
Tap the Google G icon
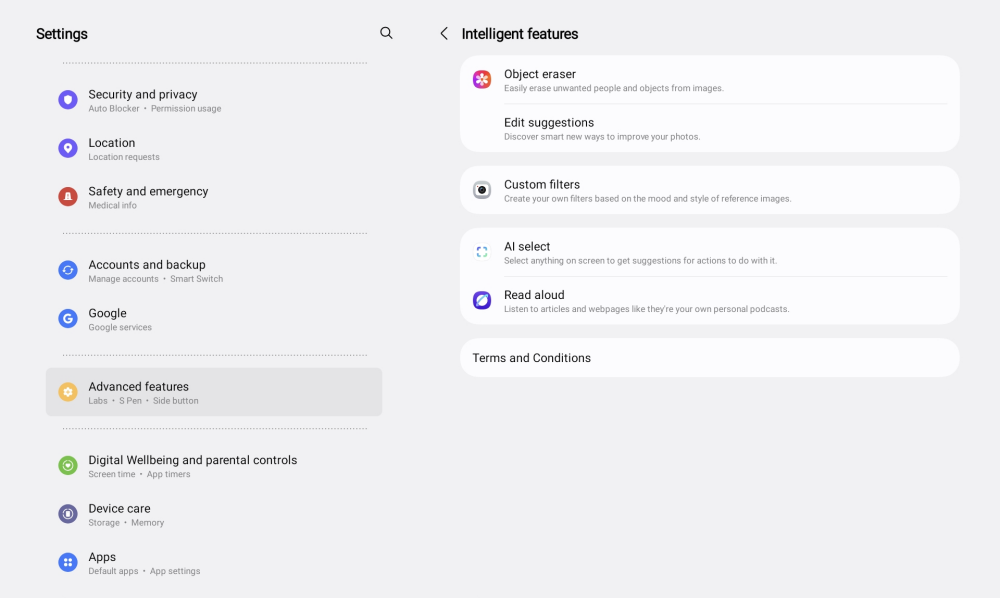tap(68, 319)
